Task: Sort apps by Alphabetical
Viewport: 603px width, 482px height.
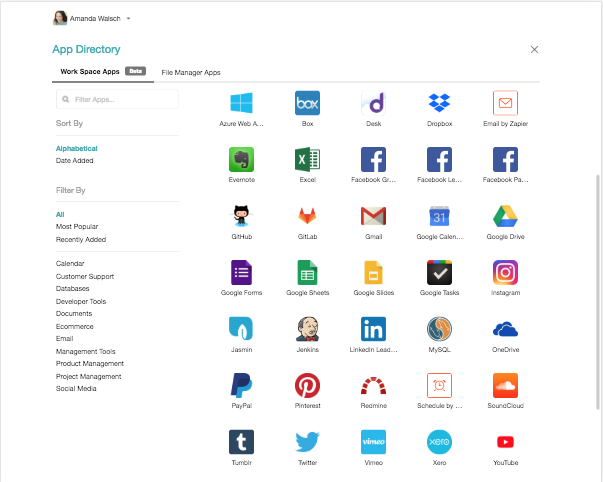Action: coord(77,148)
